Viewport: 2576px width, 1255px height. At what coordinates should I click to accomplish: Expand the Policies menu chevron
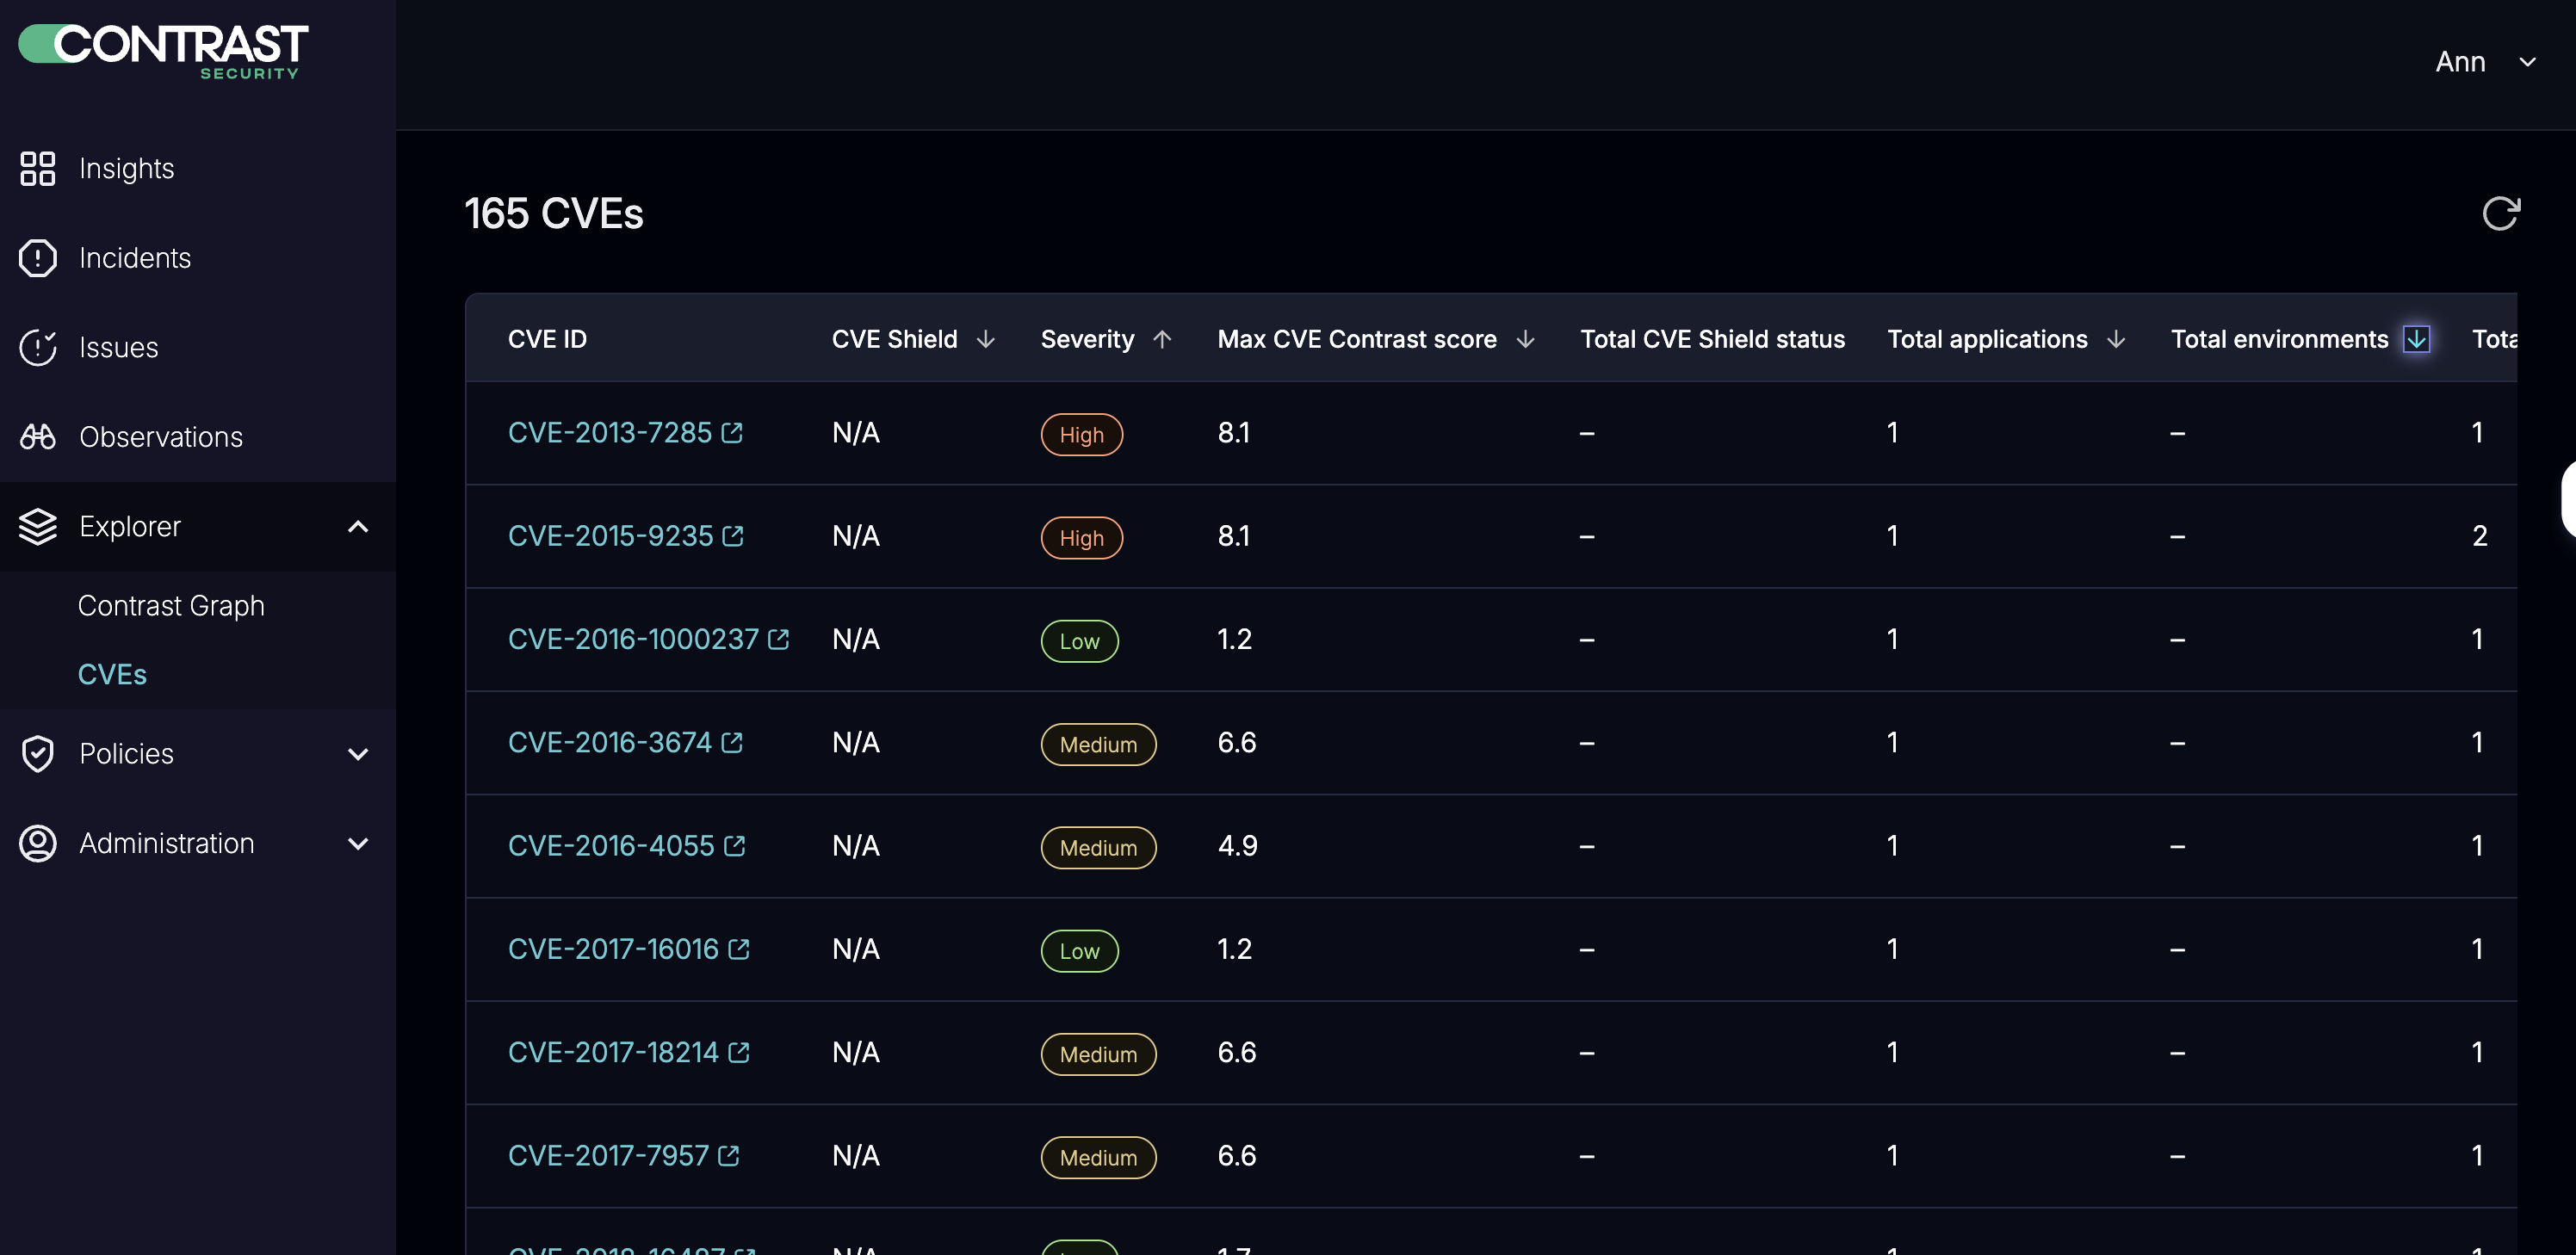358,753
